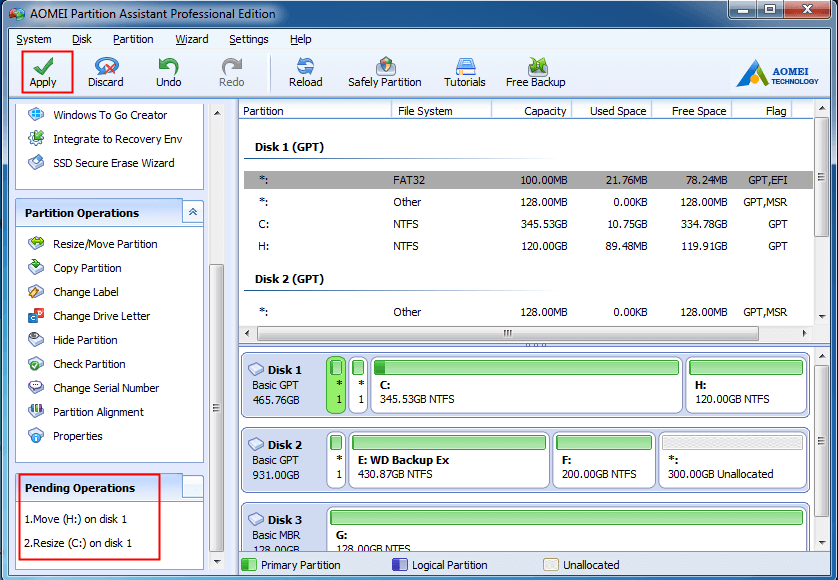838x580 pixels.
Task: Open the Wizard menu
Action: click(x=191, y=39)
